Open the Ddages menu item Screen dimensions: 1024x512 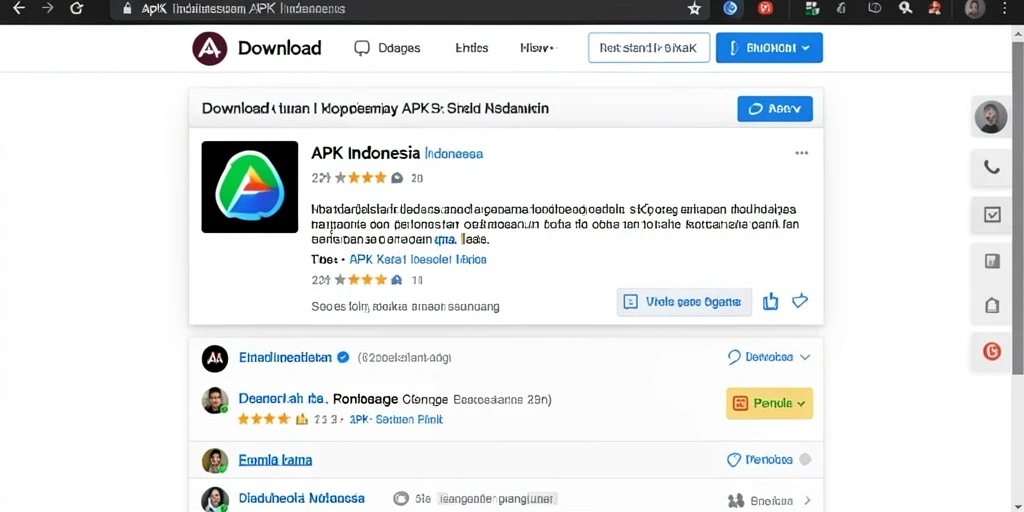click(x=399, y=48)
